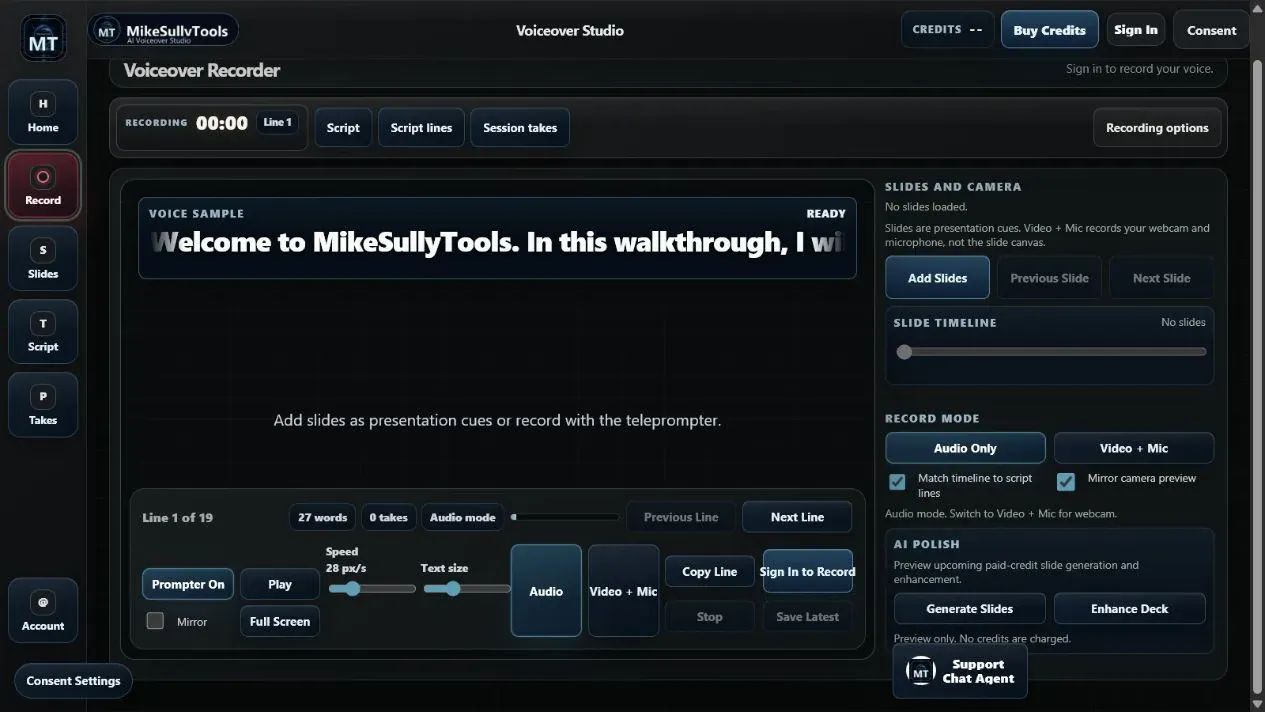Click the Voice Sample teleprompter text
Screen dimensions: 1265x712
[498, 242]
